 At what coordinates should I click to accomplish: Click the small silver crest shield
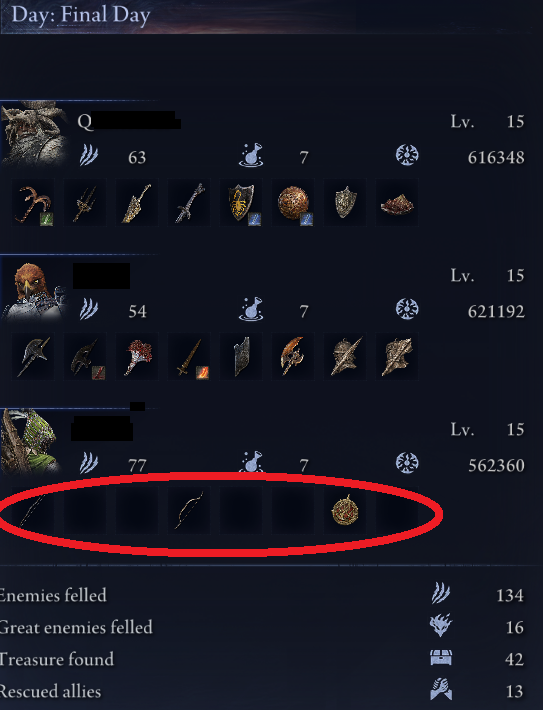tap(345, 202)
